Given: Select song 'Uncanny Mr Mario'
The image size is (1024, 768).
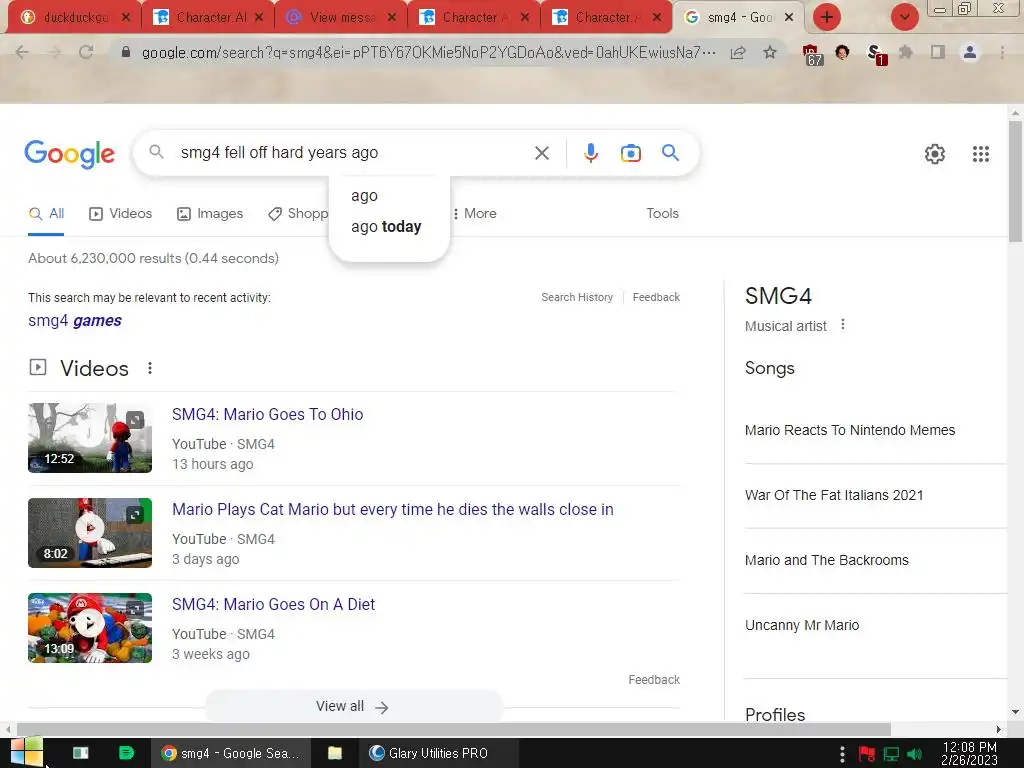Looking at the screenshot, I should (802, 625).
